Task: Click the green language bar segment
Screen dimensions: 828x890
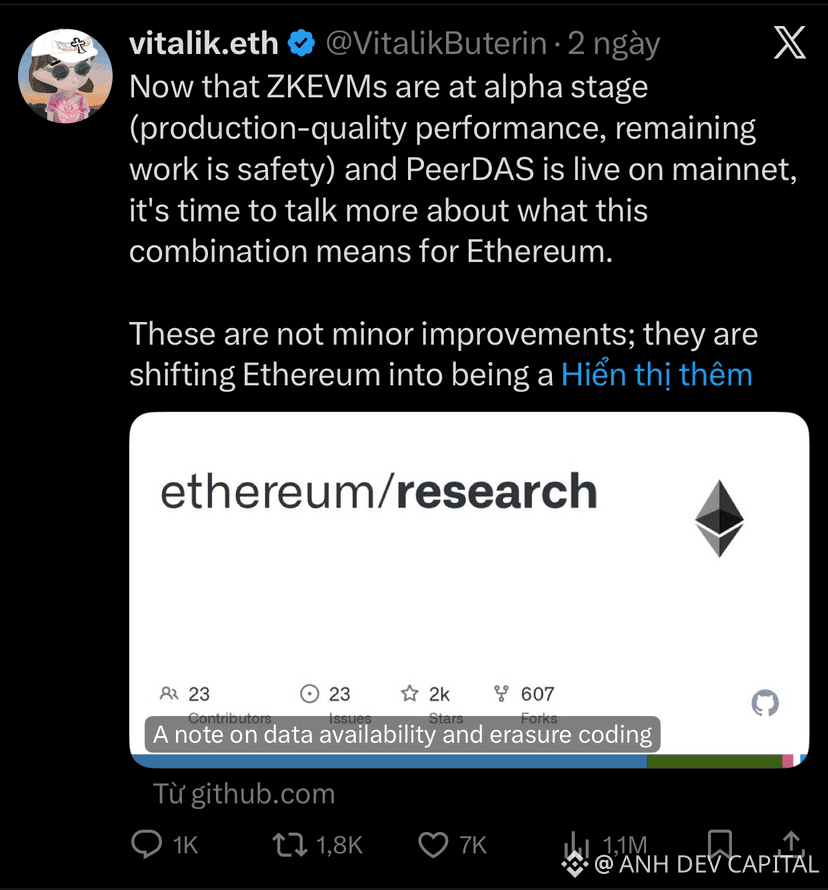Action: click(x=714, y=761)
